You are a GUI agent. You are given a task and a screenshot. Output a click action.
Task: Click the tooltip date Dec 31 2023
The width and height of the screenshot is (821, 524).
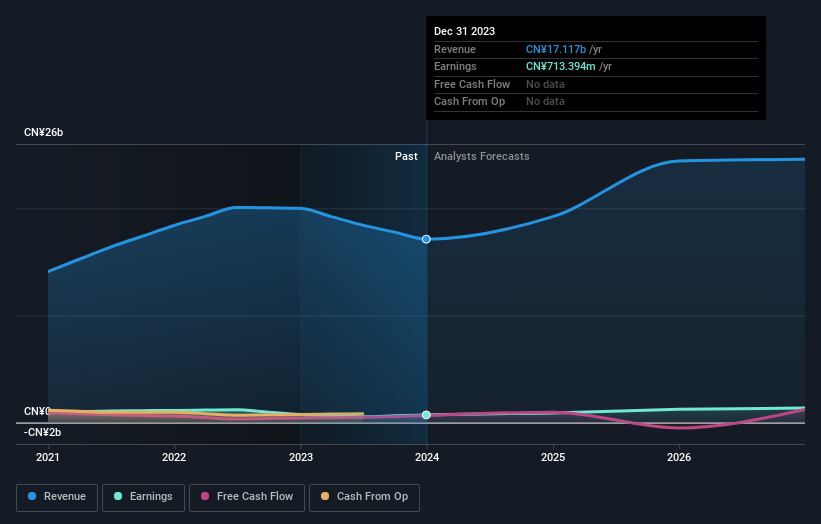coord(464,31)
